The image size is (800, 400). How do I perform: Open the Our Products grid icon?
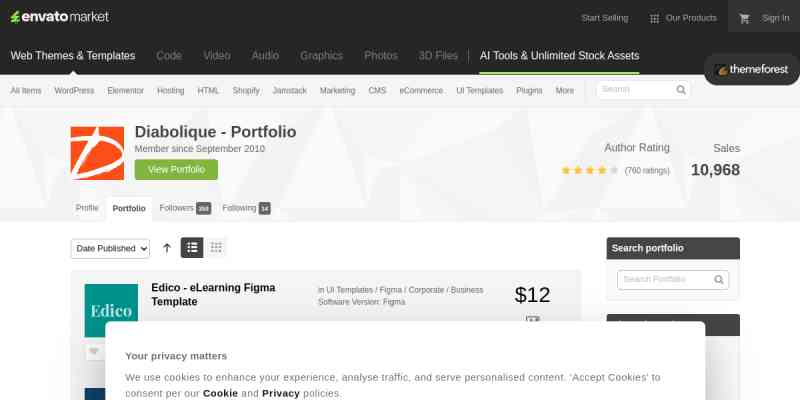tap(654, 19)
